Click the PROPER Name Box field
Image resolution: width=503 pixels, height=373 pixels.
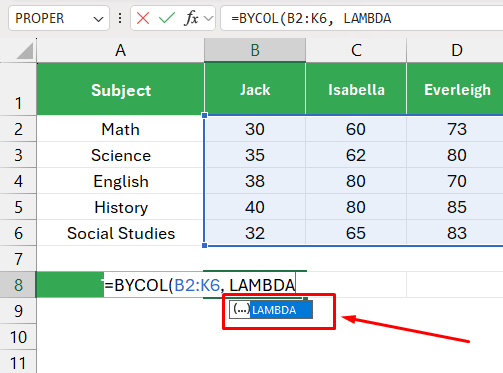click(50, 18)
